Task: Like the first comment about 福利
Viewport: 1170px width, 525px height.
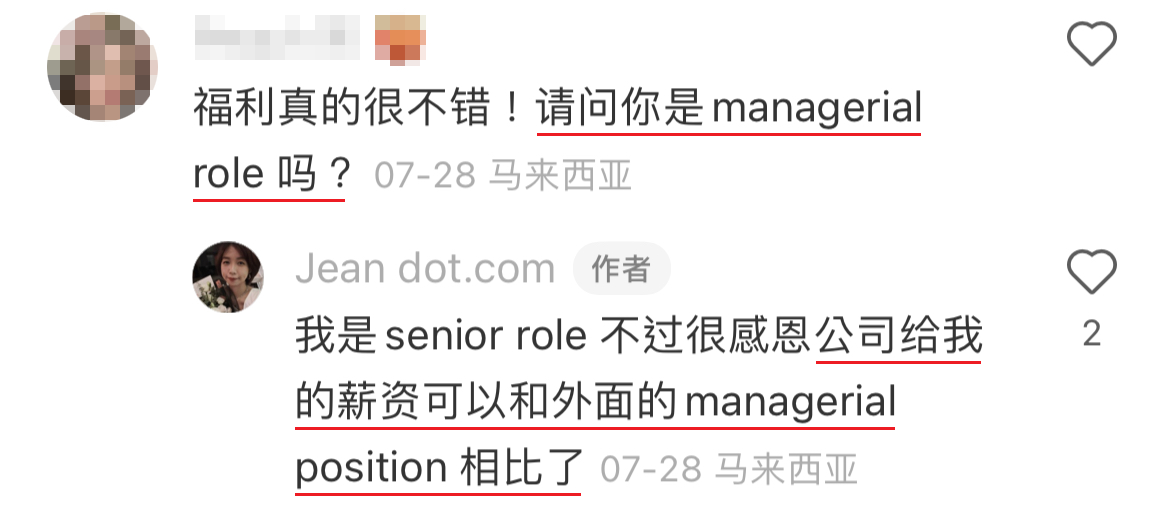Action: tap(1091, 44)
